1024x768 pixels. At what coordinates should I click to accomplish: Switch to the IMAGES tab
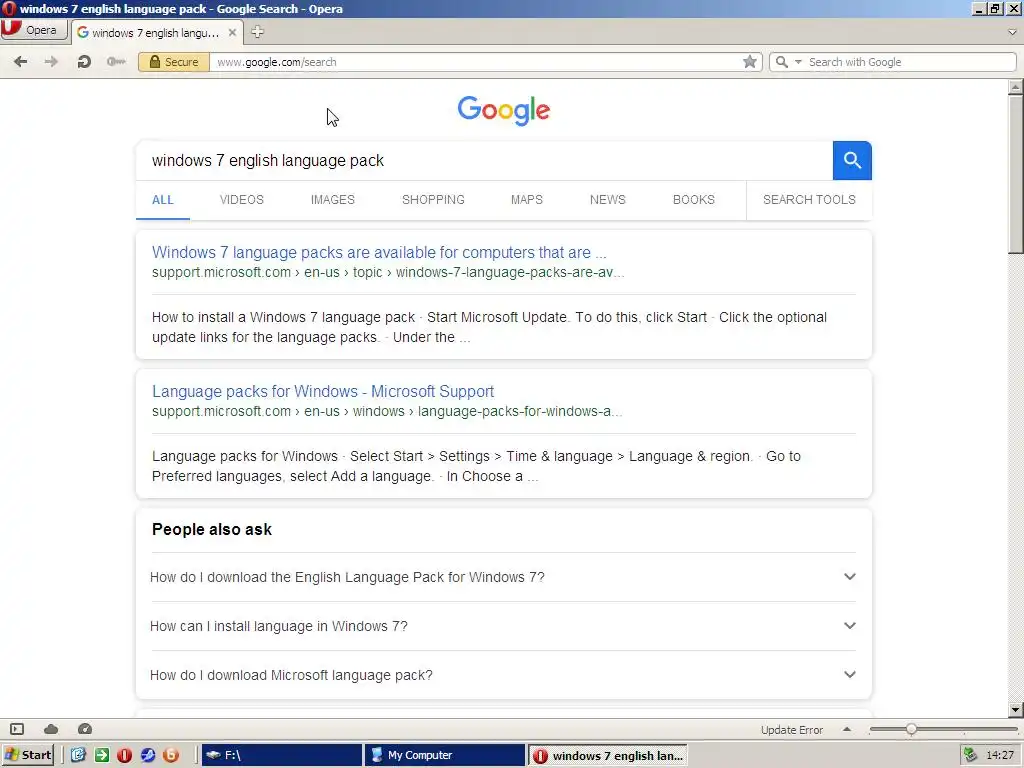[x=332, y=200]
